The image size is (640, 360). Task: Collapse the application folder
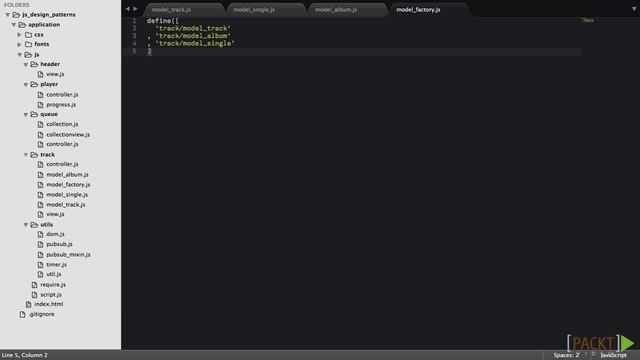[x=13, y=25]
